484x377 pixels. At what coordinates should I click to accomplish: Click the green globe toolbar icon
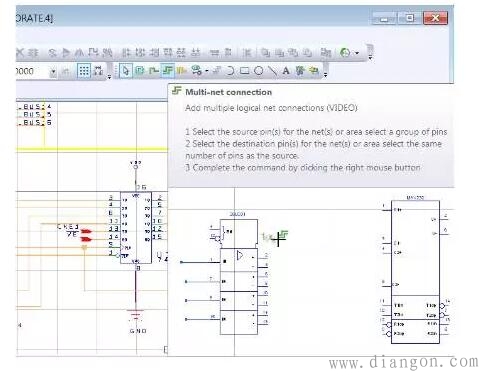[x=345, y=53]
